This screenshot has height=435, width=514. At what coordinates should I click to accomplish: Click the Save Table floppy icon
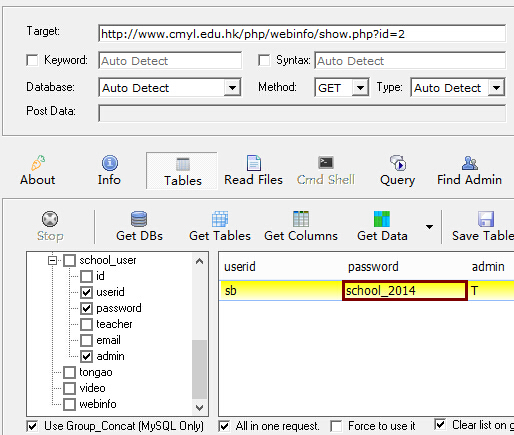pos(486,219)
